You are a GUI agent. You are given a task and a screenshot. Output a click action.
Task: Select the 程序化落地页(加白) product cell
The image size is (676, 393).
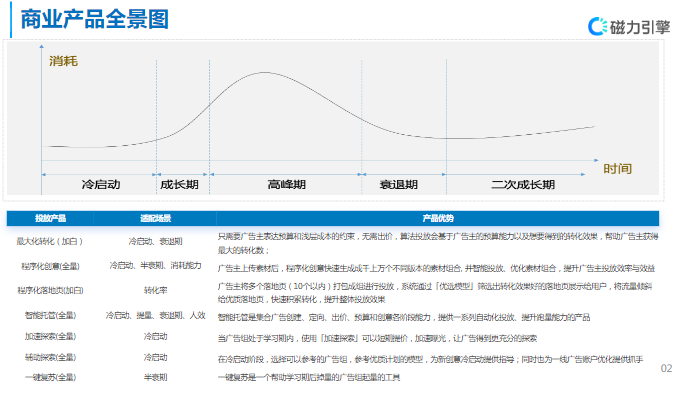click(50, 290)
